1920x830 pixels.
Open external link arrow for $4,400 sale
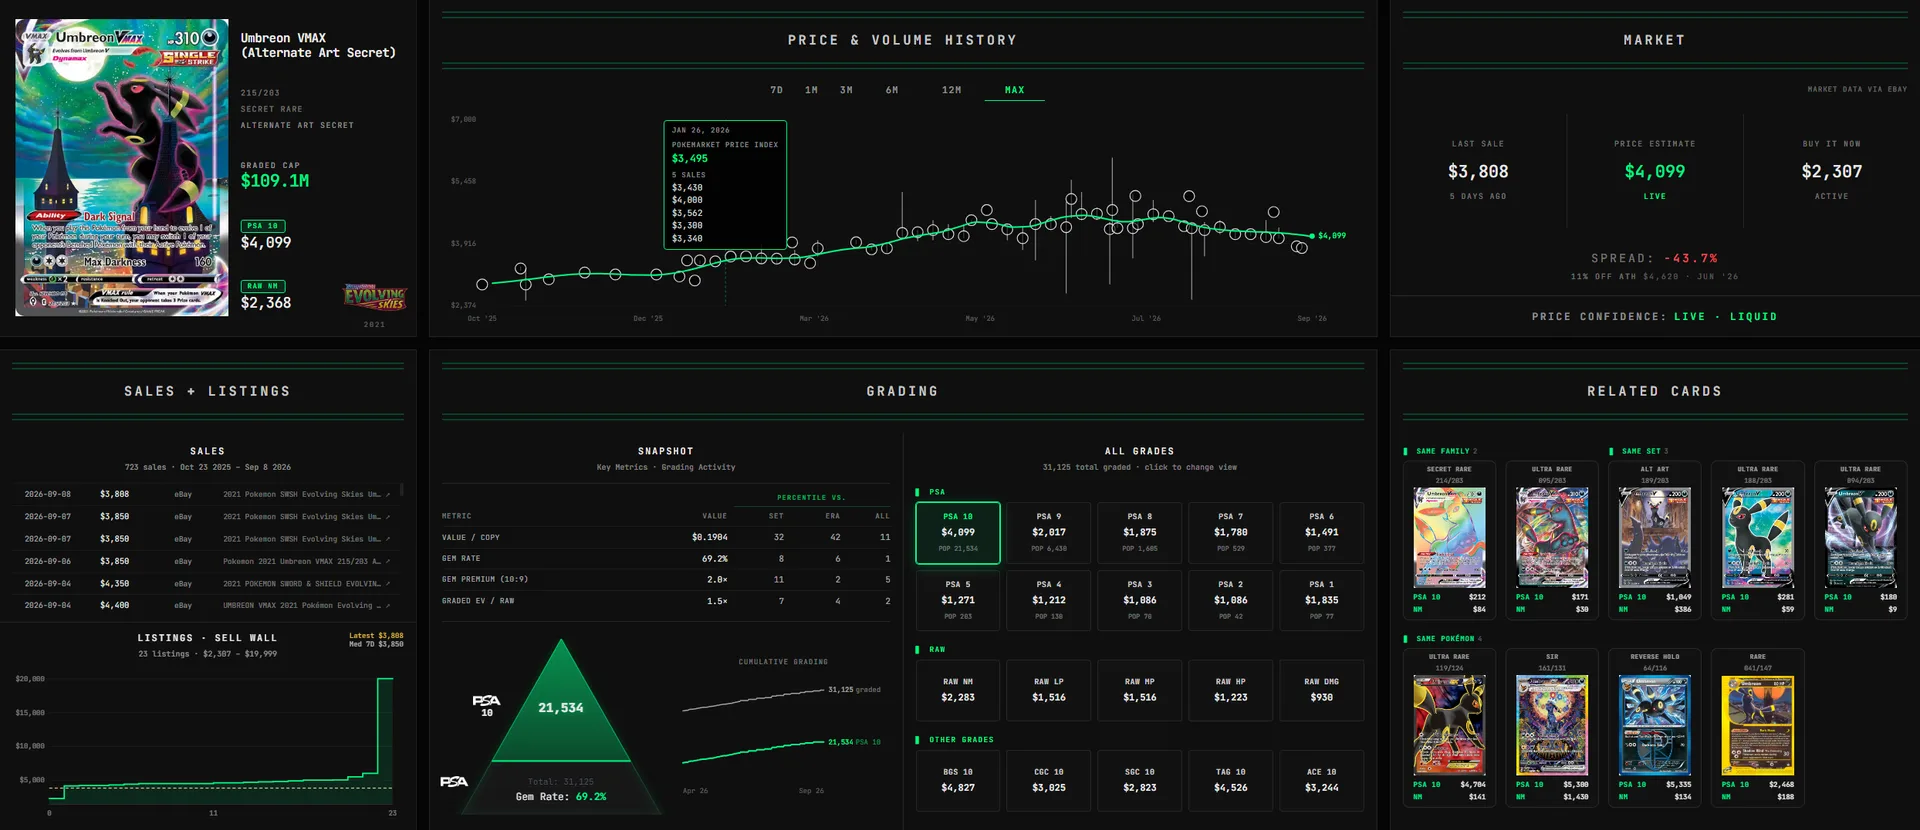(x=388, y=606)
